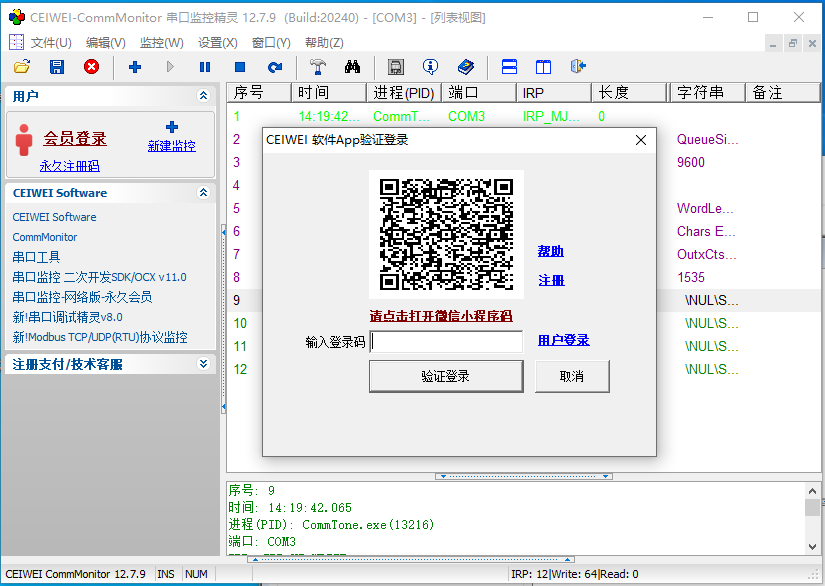Click the 取消 button in login dialog
The width and height of the screenshot is (825, 586).
572,376
